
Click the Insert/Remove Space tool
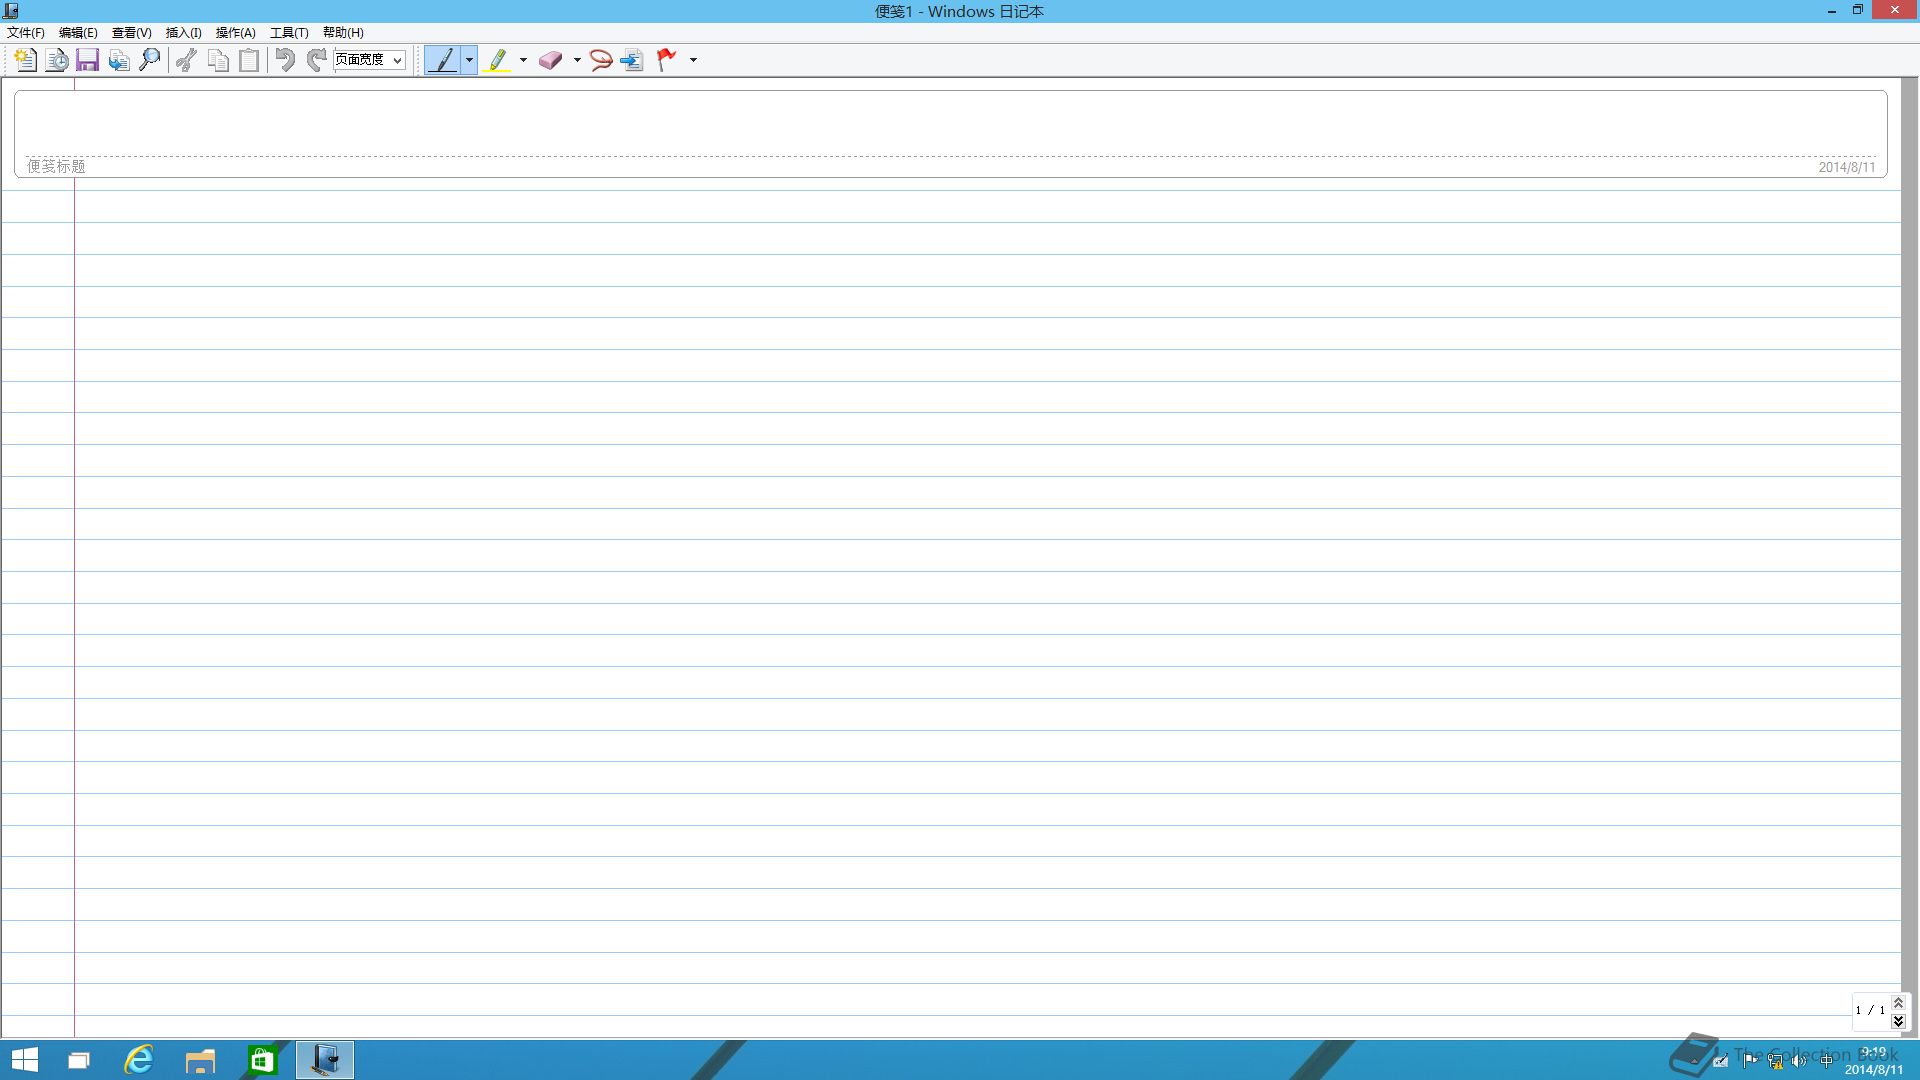(632, 60)
